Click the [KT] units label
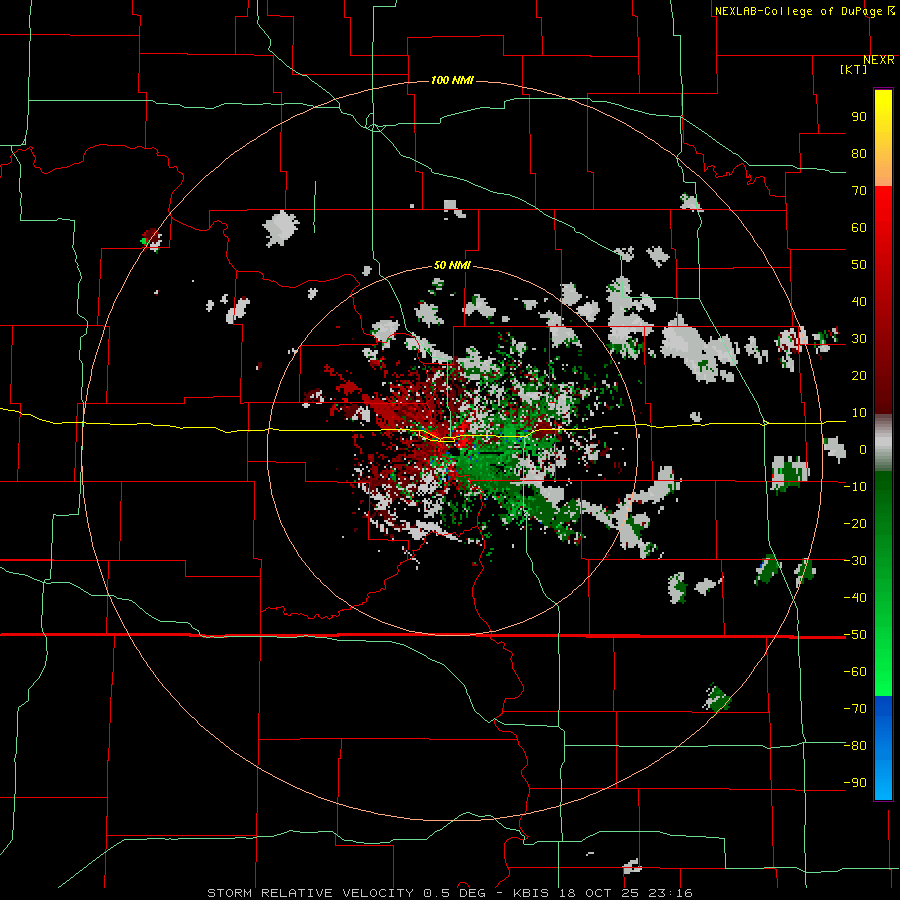Screen dimensions: 900x900 pos(854,69)
